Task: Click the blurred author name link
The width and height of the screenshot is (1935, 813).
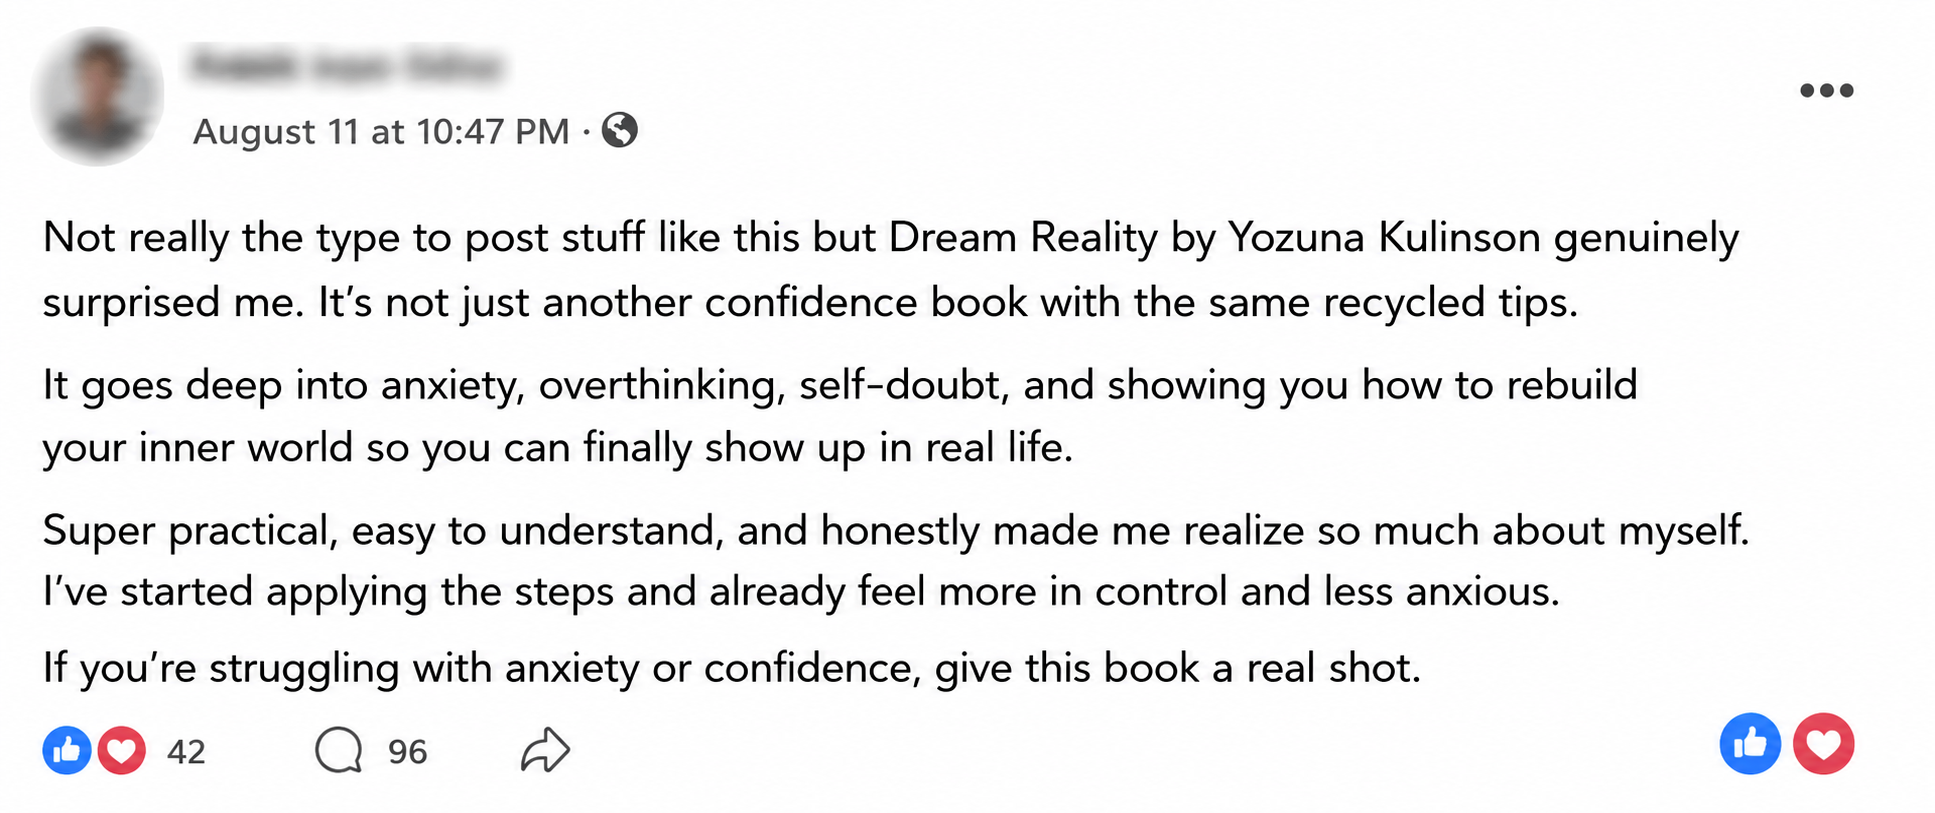Action: click(345, 65)
